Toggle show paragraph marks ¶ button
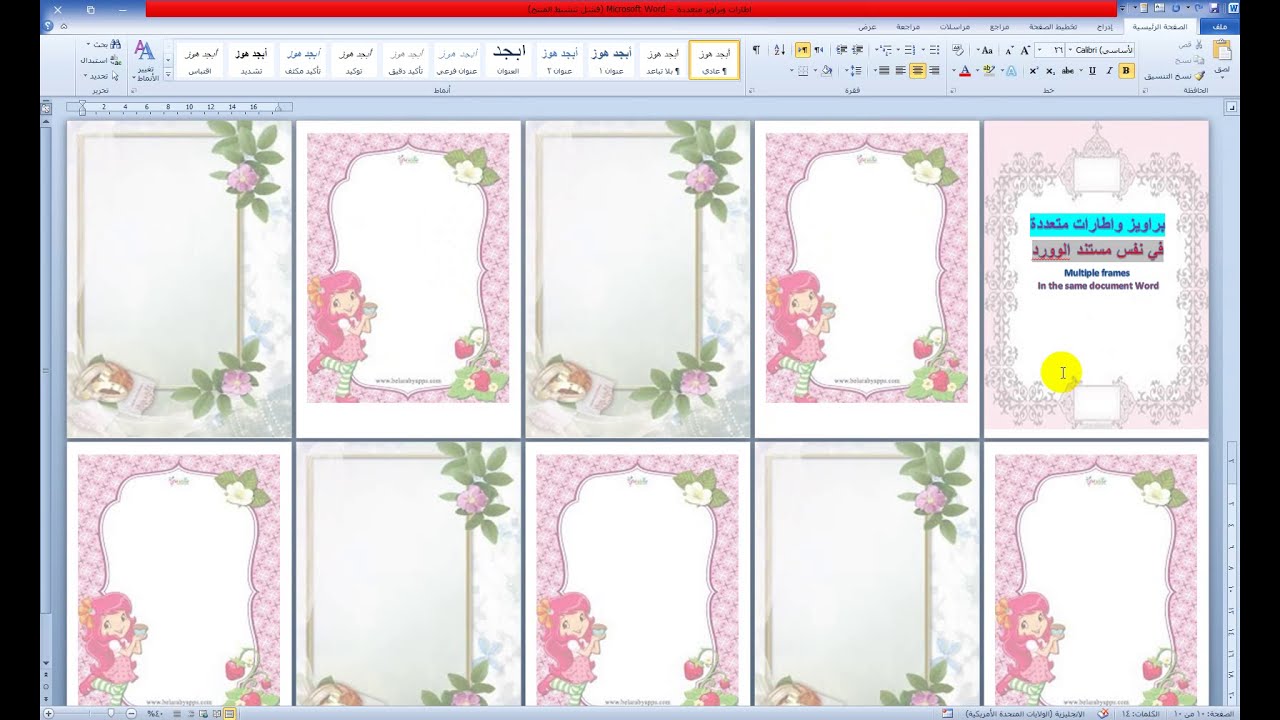The image size is (1280, 720). 756,49
